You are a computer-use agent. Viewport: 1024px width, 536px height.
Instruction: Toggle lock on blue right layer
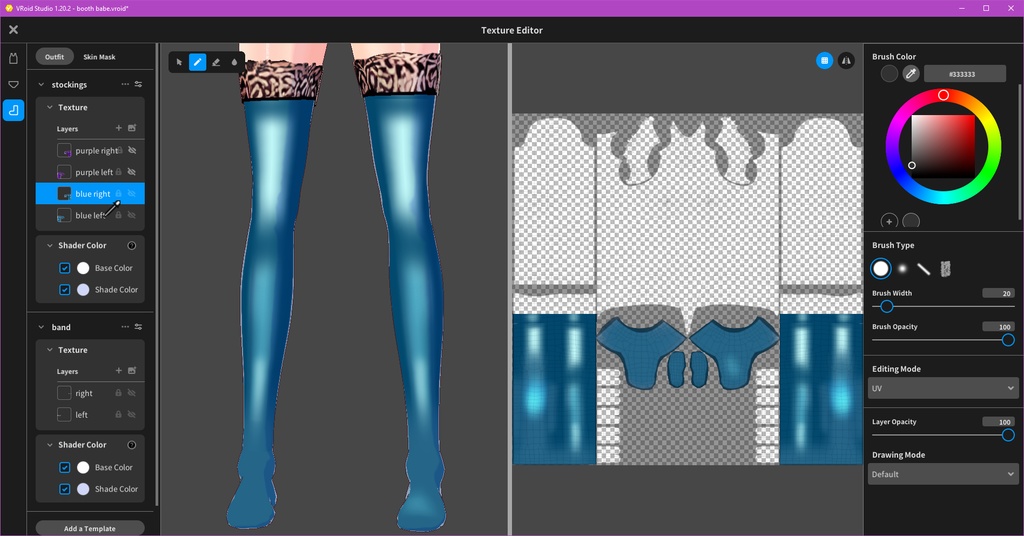(118, 194)
